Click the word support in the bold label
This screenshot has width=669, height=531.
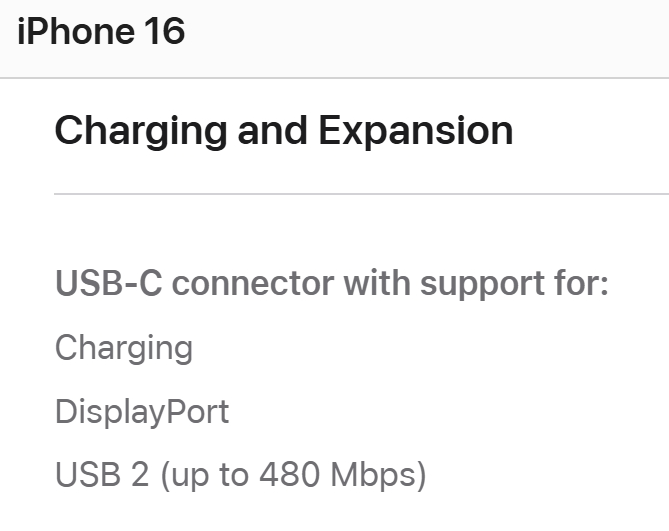pos(482,286)
